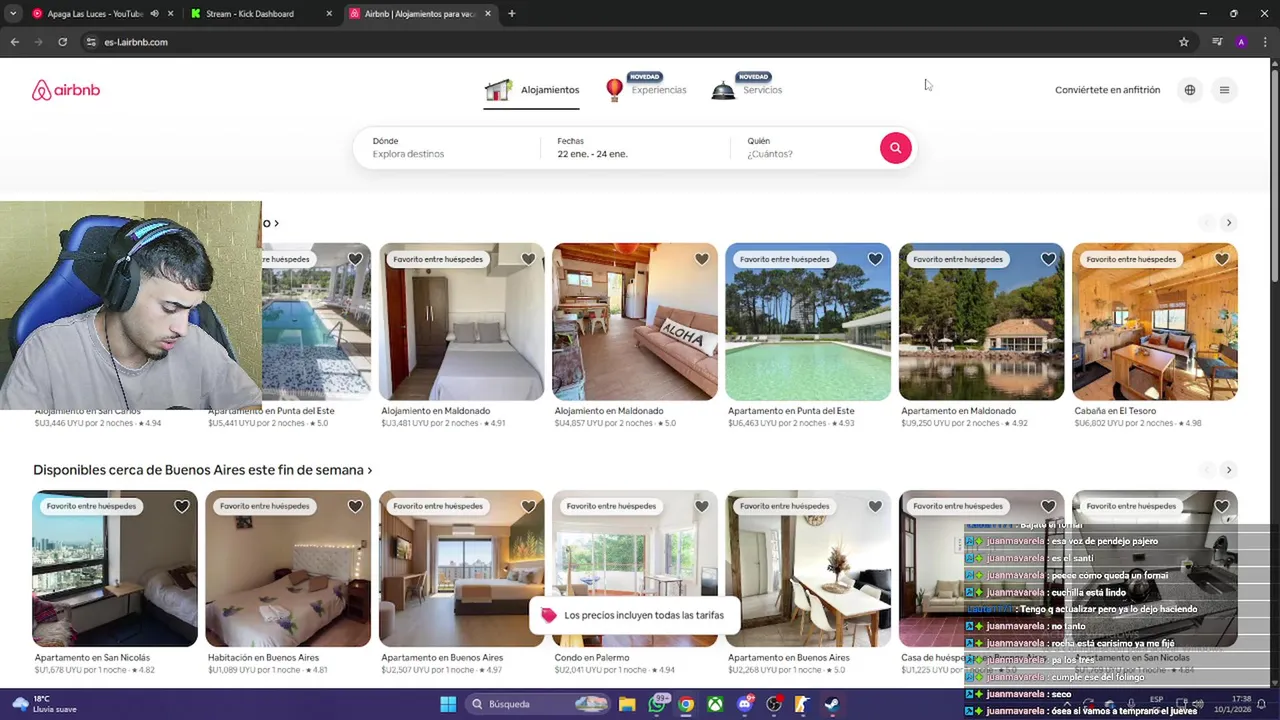Open the language globe selector
This screenshot has width=1280, height=720.
pos(1190,90)
